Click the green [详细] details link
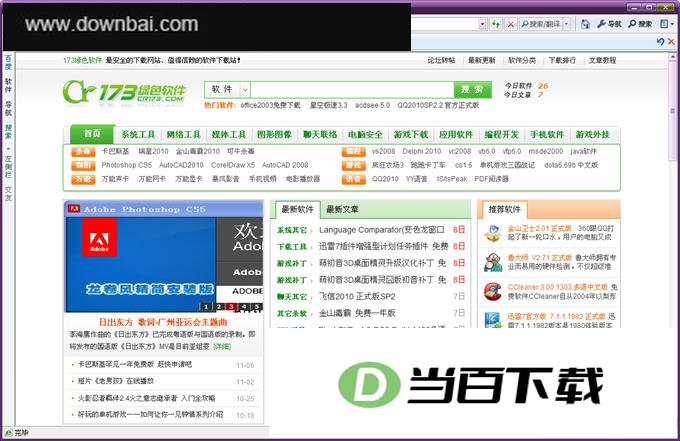Screen dimensions: 680x441 tap(222, 346)
